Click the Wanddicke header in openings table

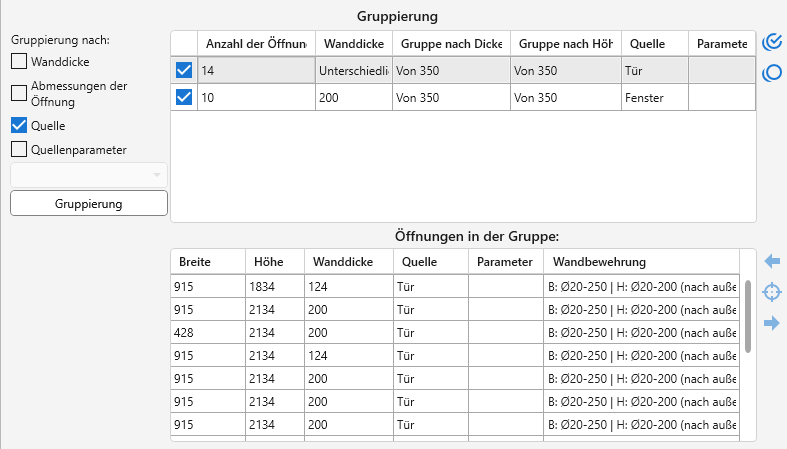(x=349, y=262)
